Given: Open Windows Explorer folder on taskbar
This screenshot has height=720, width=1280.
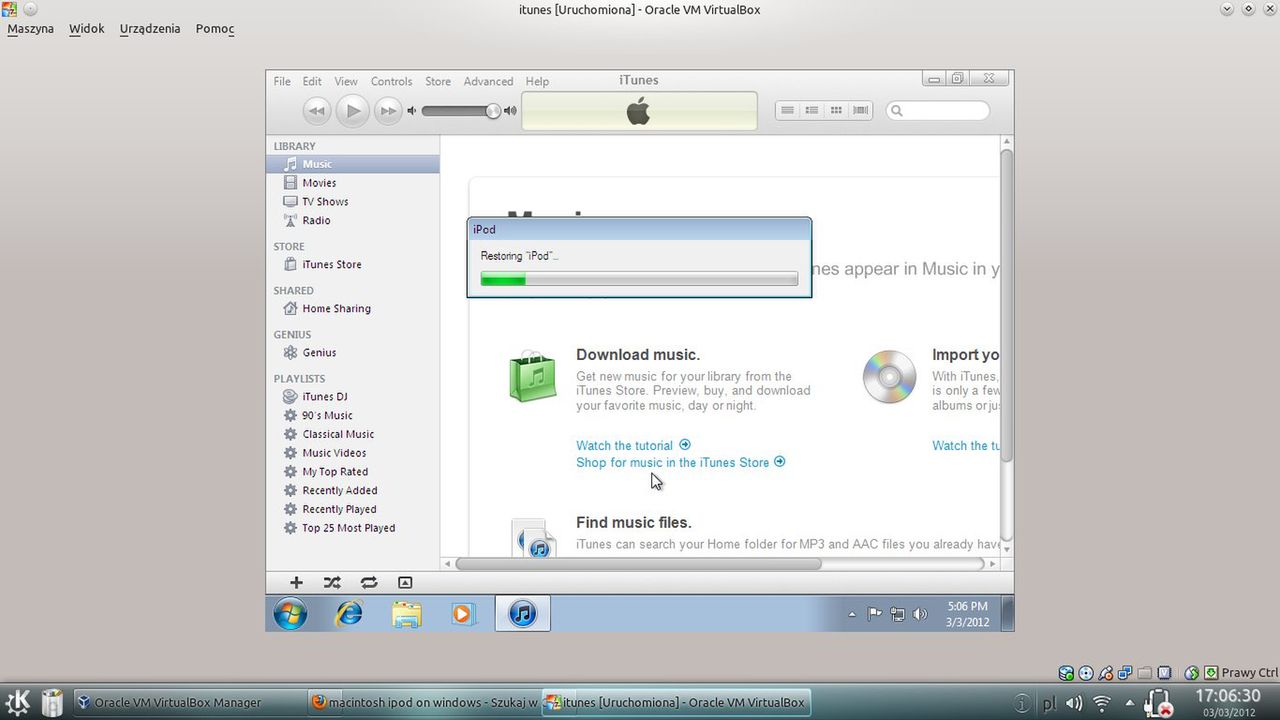Looking at the screenshot, I should pyautogui.click(x=406, y=613).
